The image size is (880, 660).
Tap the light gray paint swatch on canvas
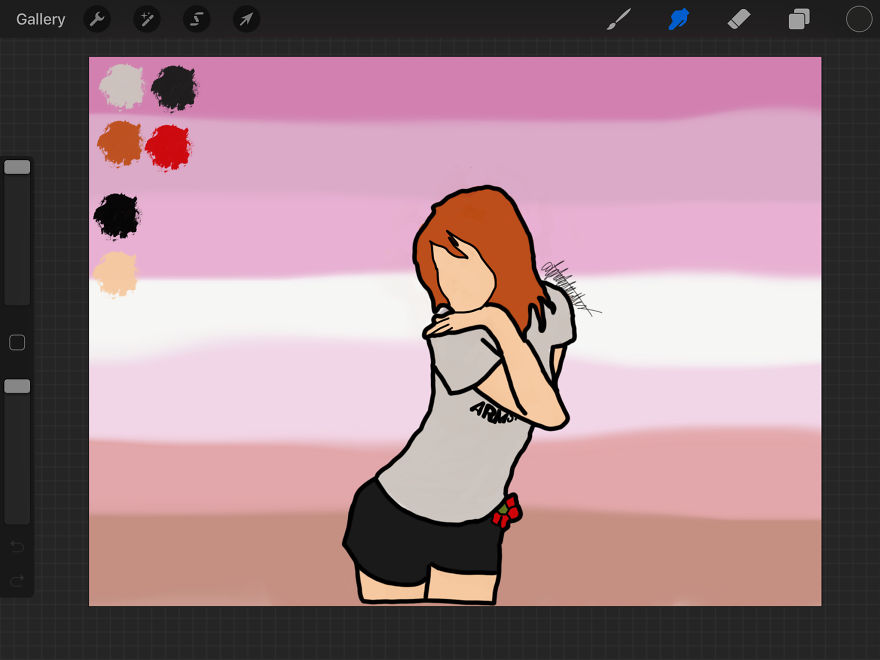coord(123,86)
